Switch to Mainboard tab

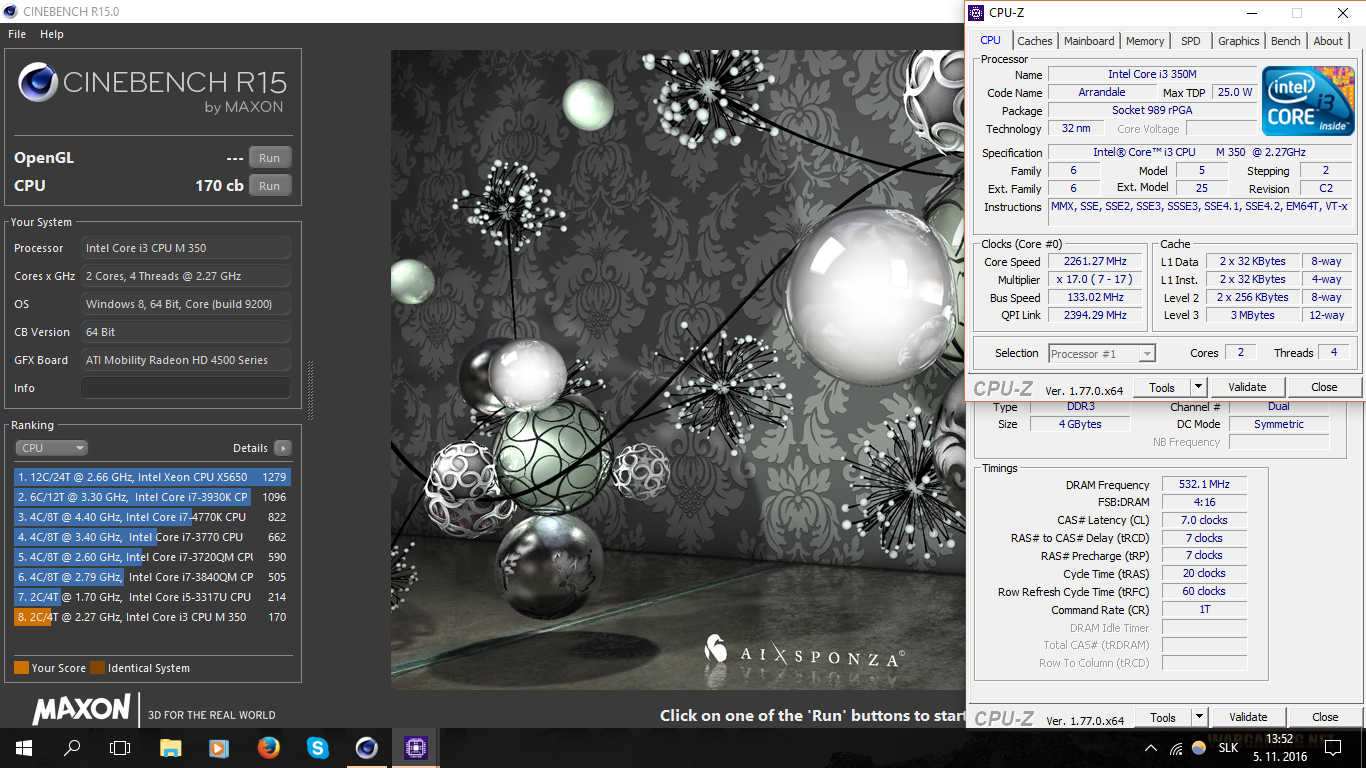pyautogui.click(x=1089, y=41)
